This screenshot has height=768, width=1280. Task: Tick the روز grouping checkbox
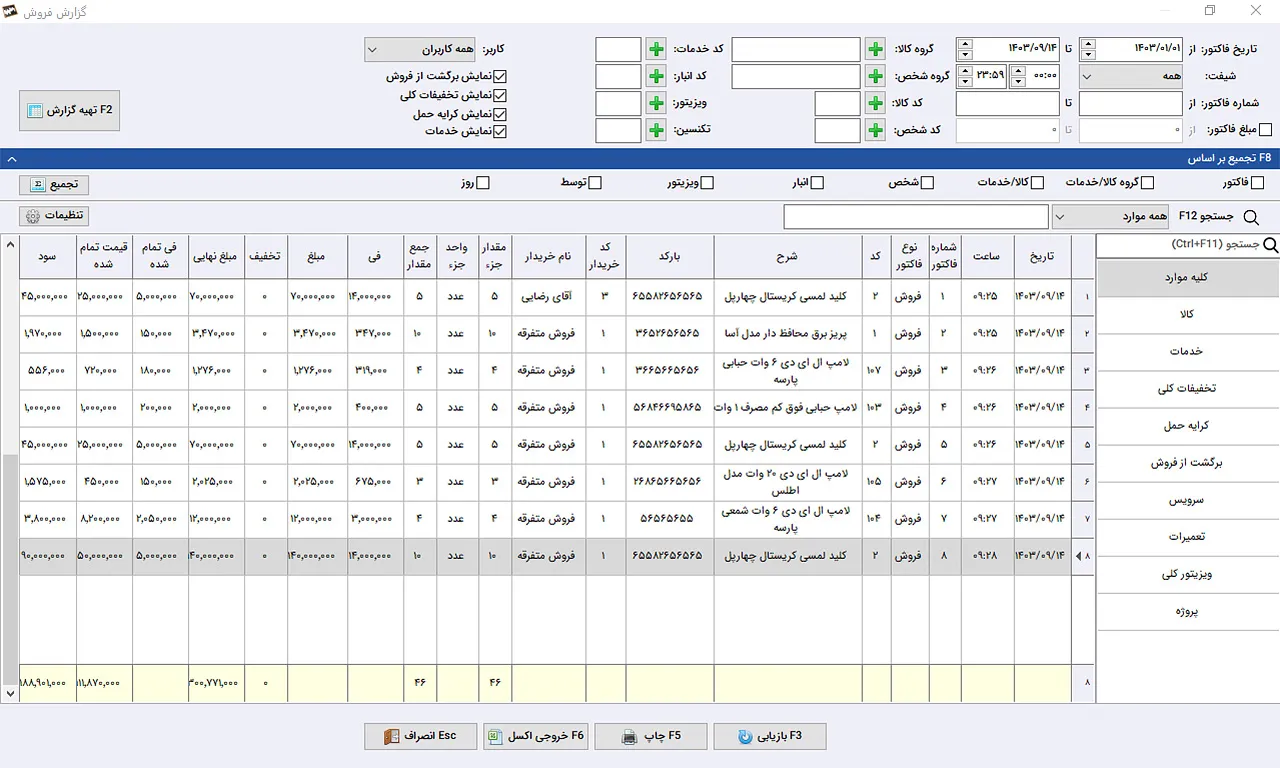coord(483,183)
